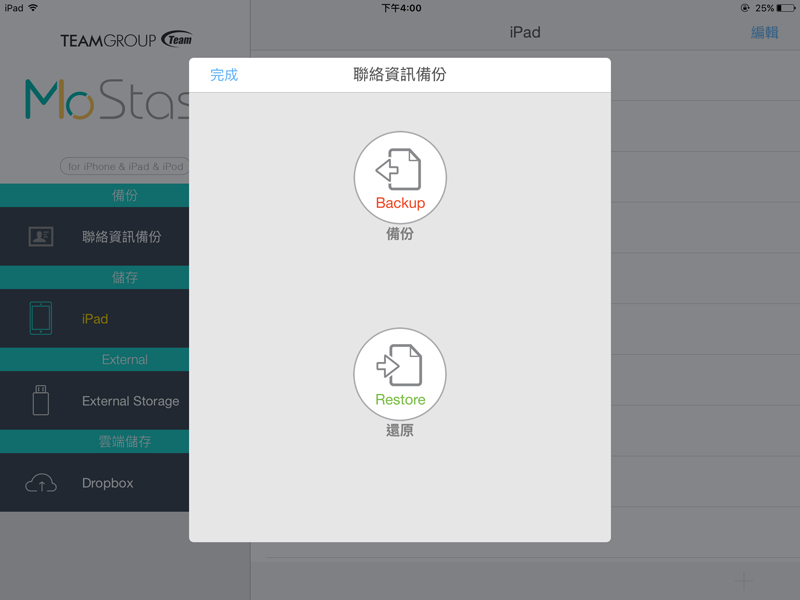Open External Storage in the sidebar

[x=94, y=401]
